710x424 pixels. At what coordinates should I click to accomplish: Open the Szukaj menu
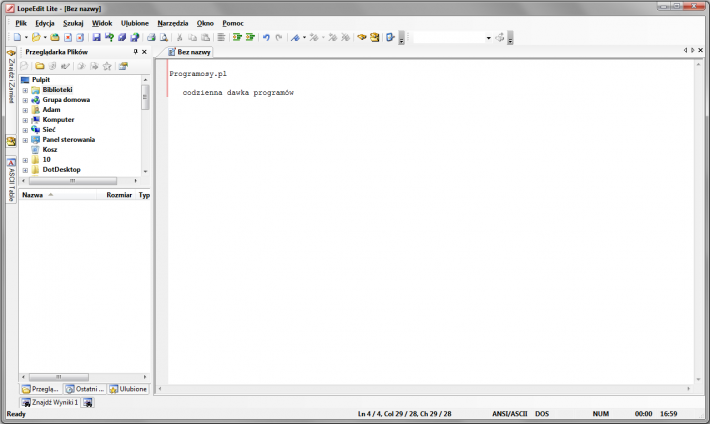(x=73, y=23)
